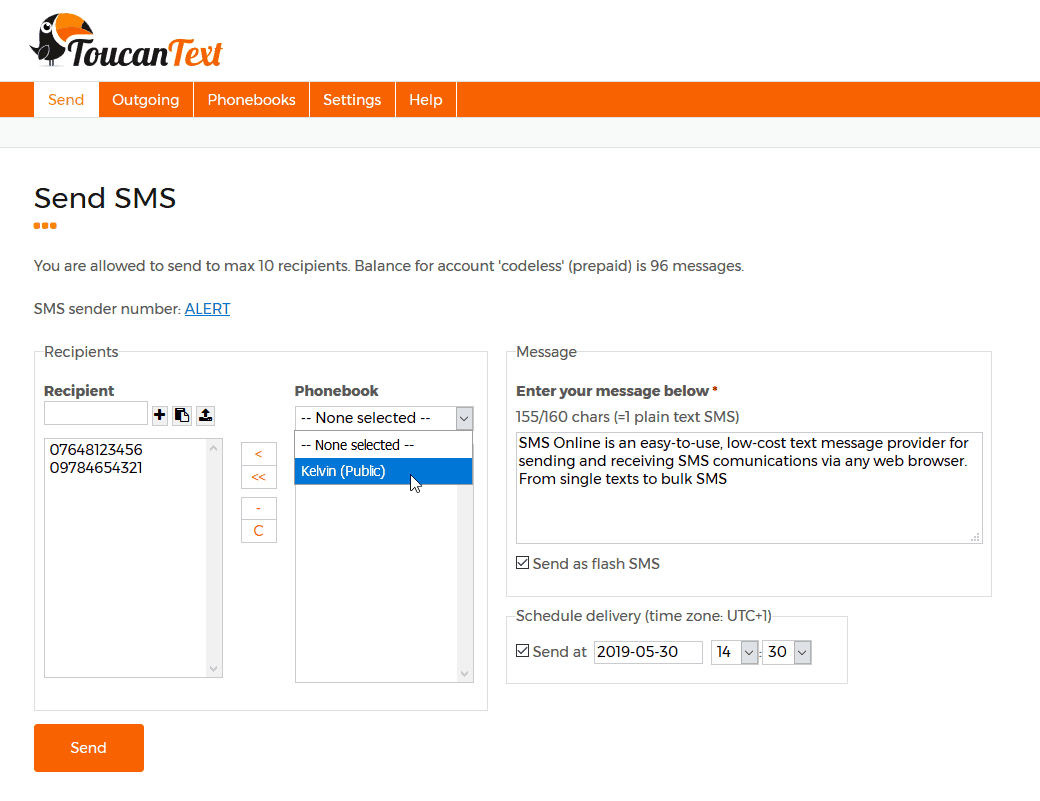Click the schedule date field 2019-05-30
Screen dimensions: 1040x801
(648, 652)
